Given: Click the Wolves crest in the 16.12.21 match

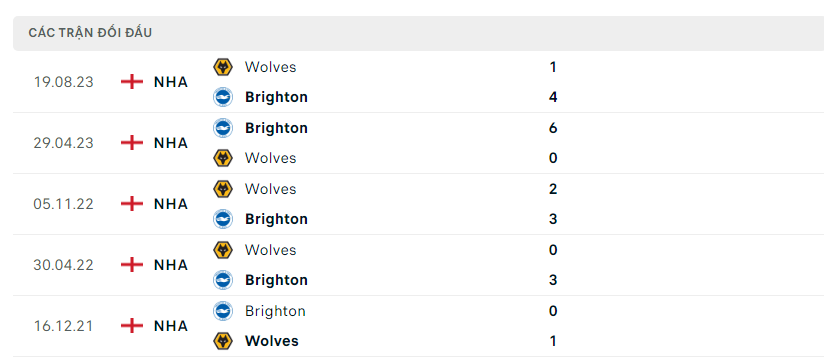Looking at the screenshot, I should coord(223,341).
